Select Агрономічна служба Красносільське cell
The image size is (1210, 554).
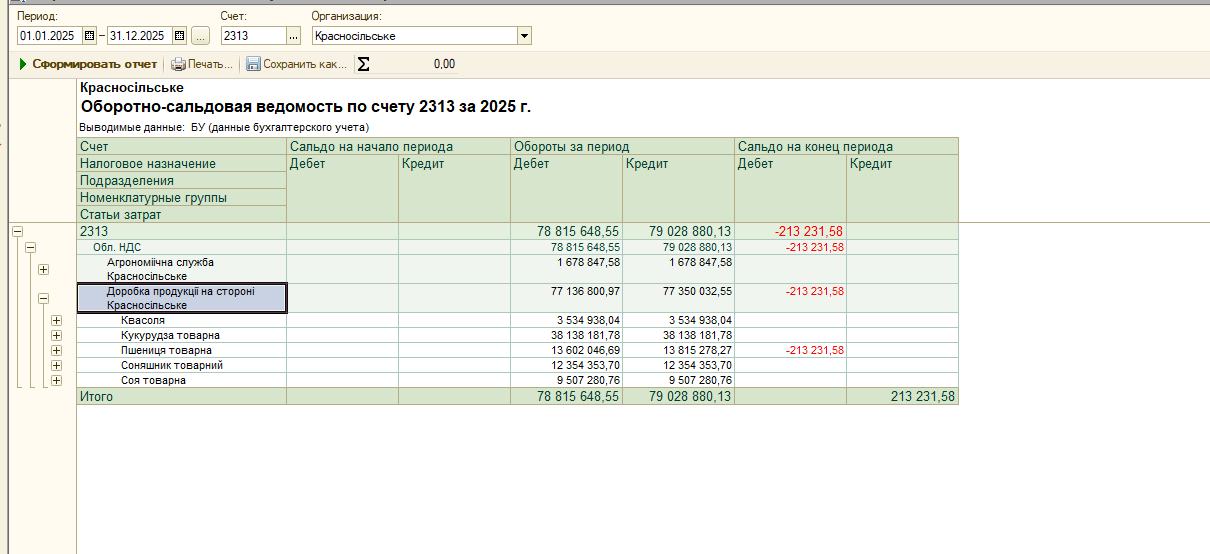[182, 269]
